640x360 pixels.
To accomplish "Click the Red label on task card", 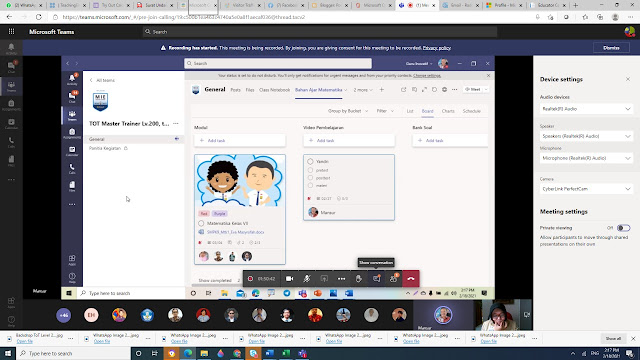I will click(204, 213).
